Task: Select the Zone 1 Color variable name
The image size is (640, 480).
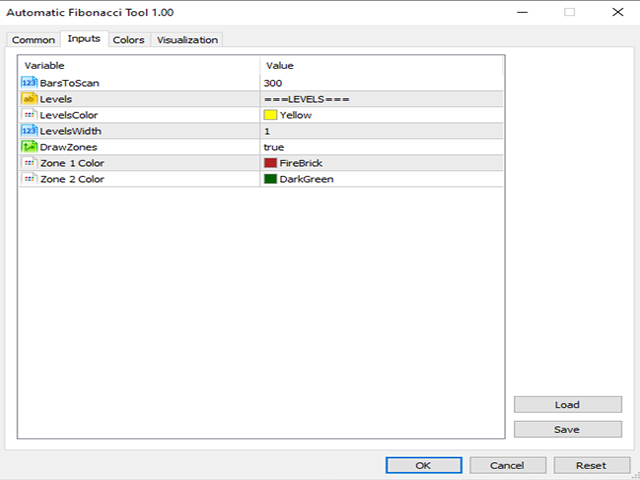Action: [72, 163]
